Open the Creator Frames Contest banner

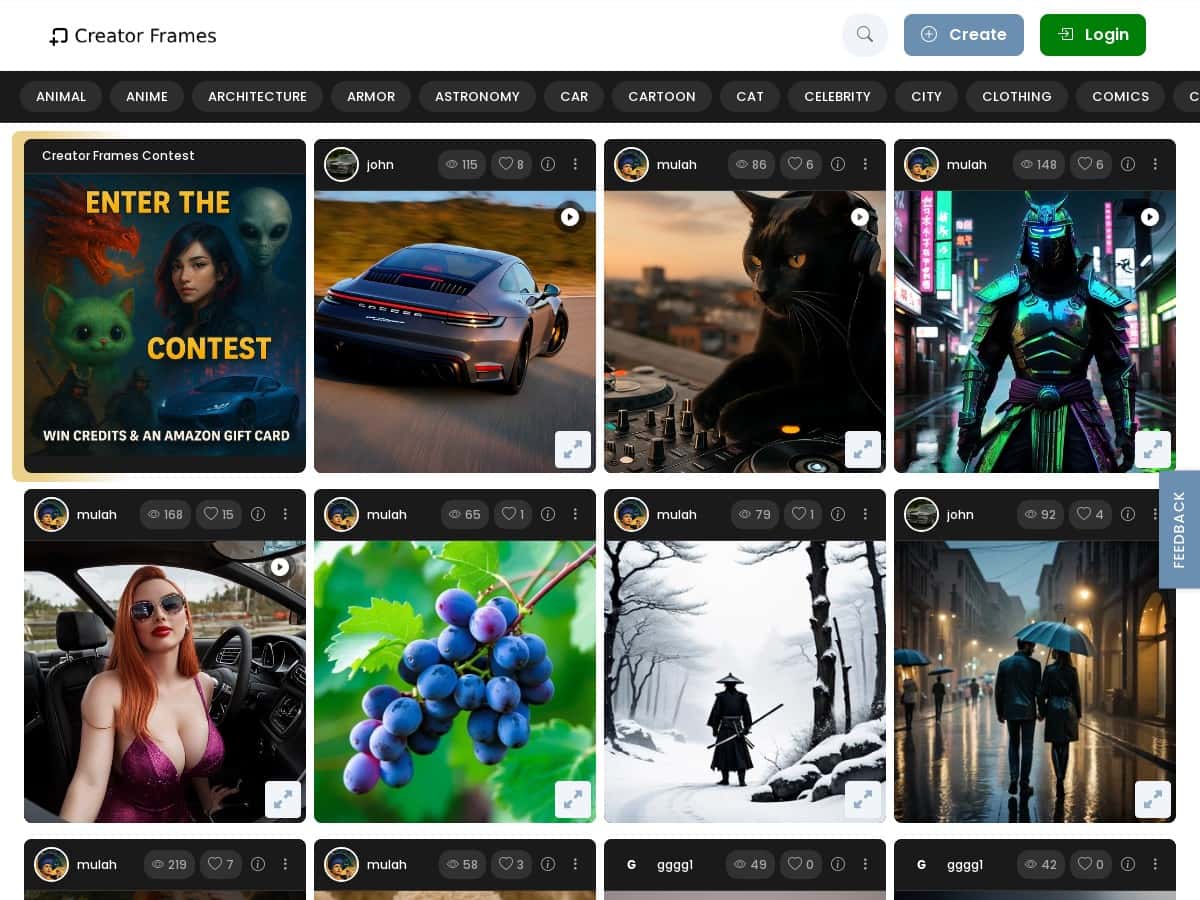click(165, 307)
